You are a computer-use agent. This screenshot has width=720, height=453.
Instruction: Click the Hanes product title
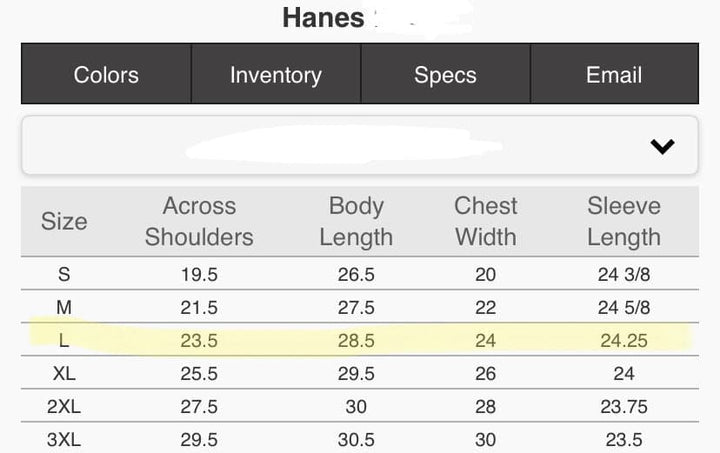point(324,18)
